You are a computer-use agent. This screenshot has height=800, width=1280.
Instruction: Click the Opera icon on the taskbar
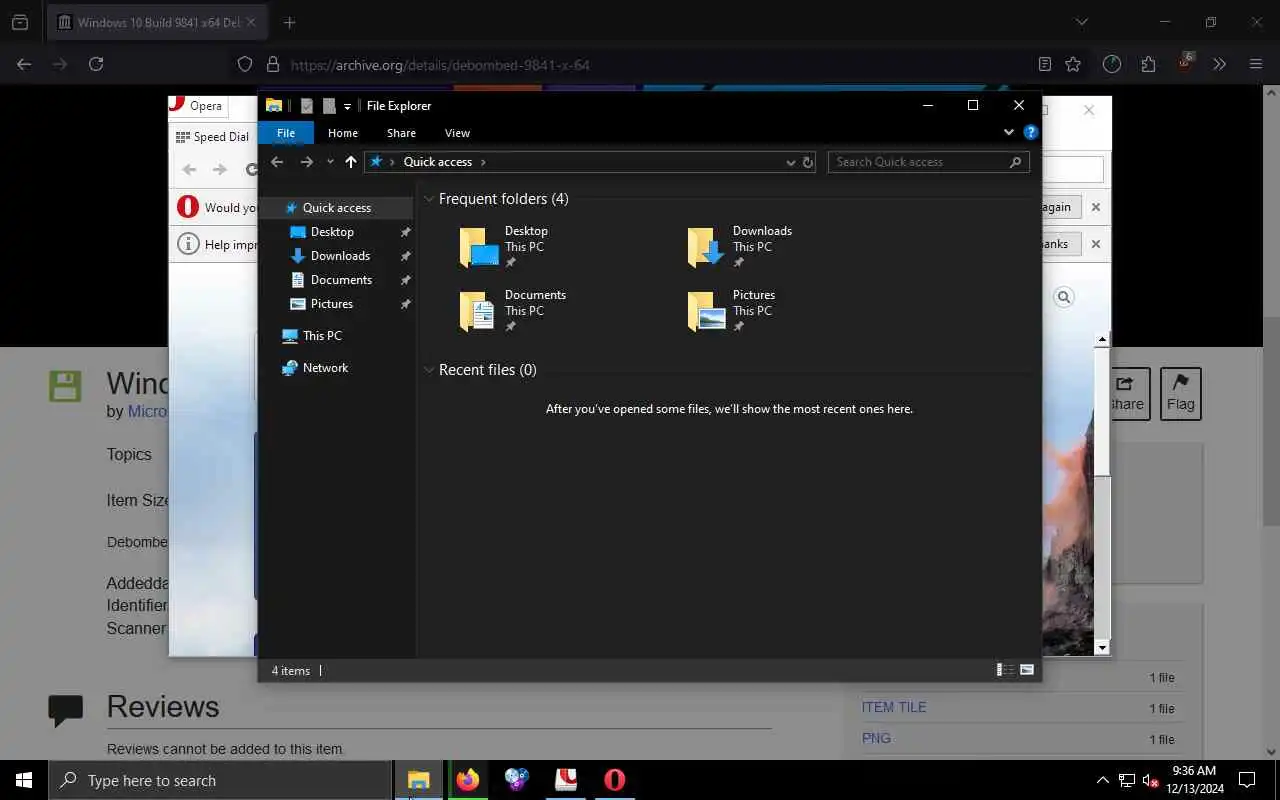pos(615,780)
